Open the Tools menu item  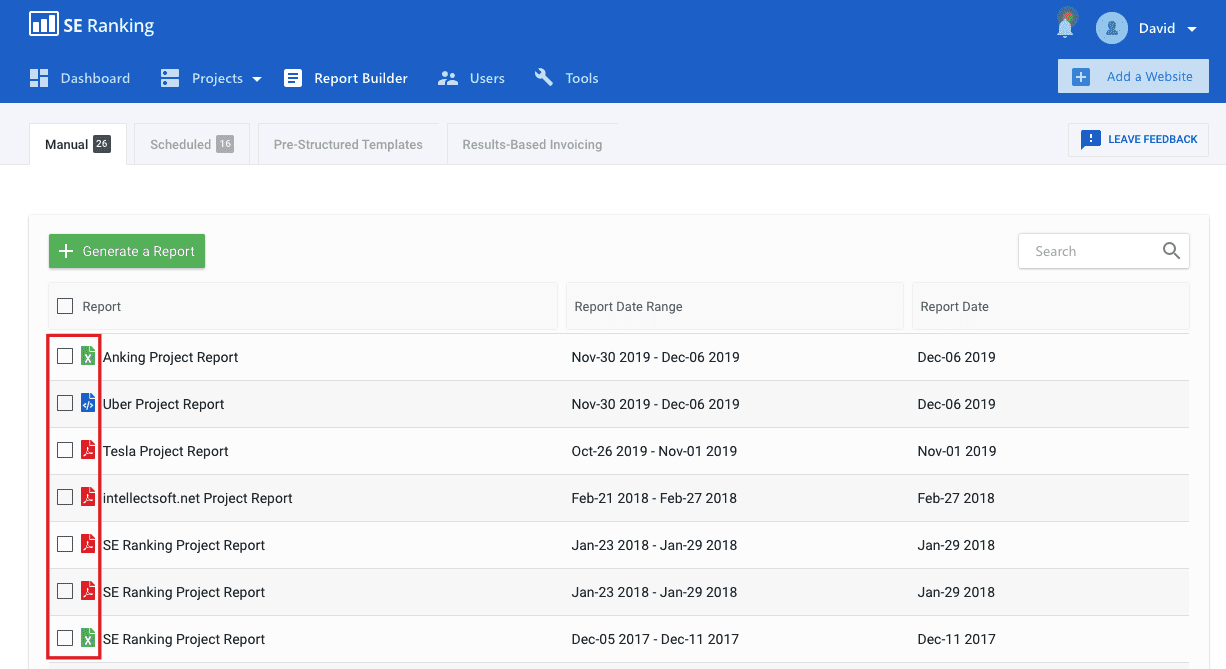point(566,78)
